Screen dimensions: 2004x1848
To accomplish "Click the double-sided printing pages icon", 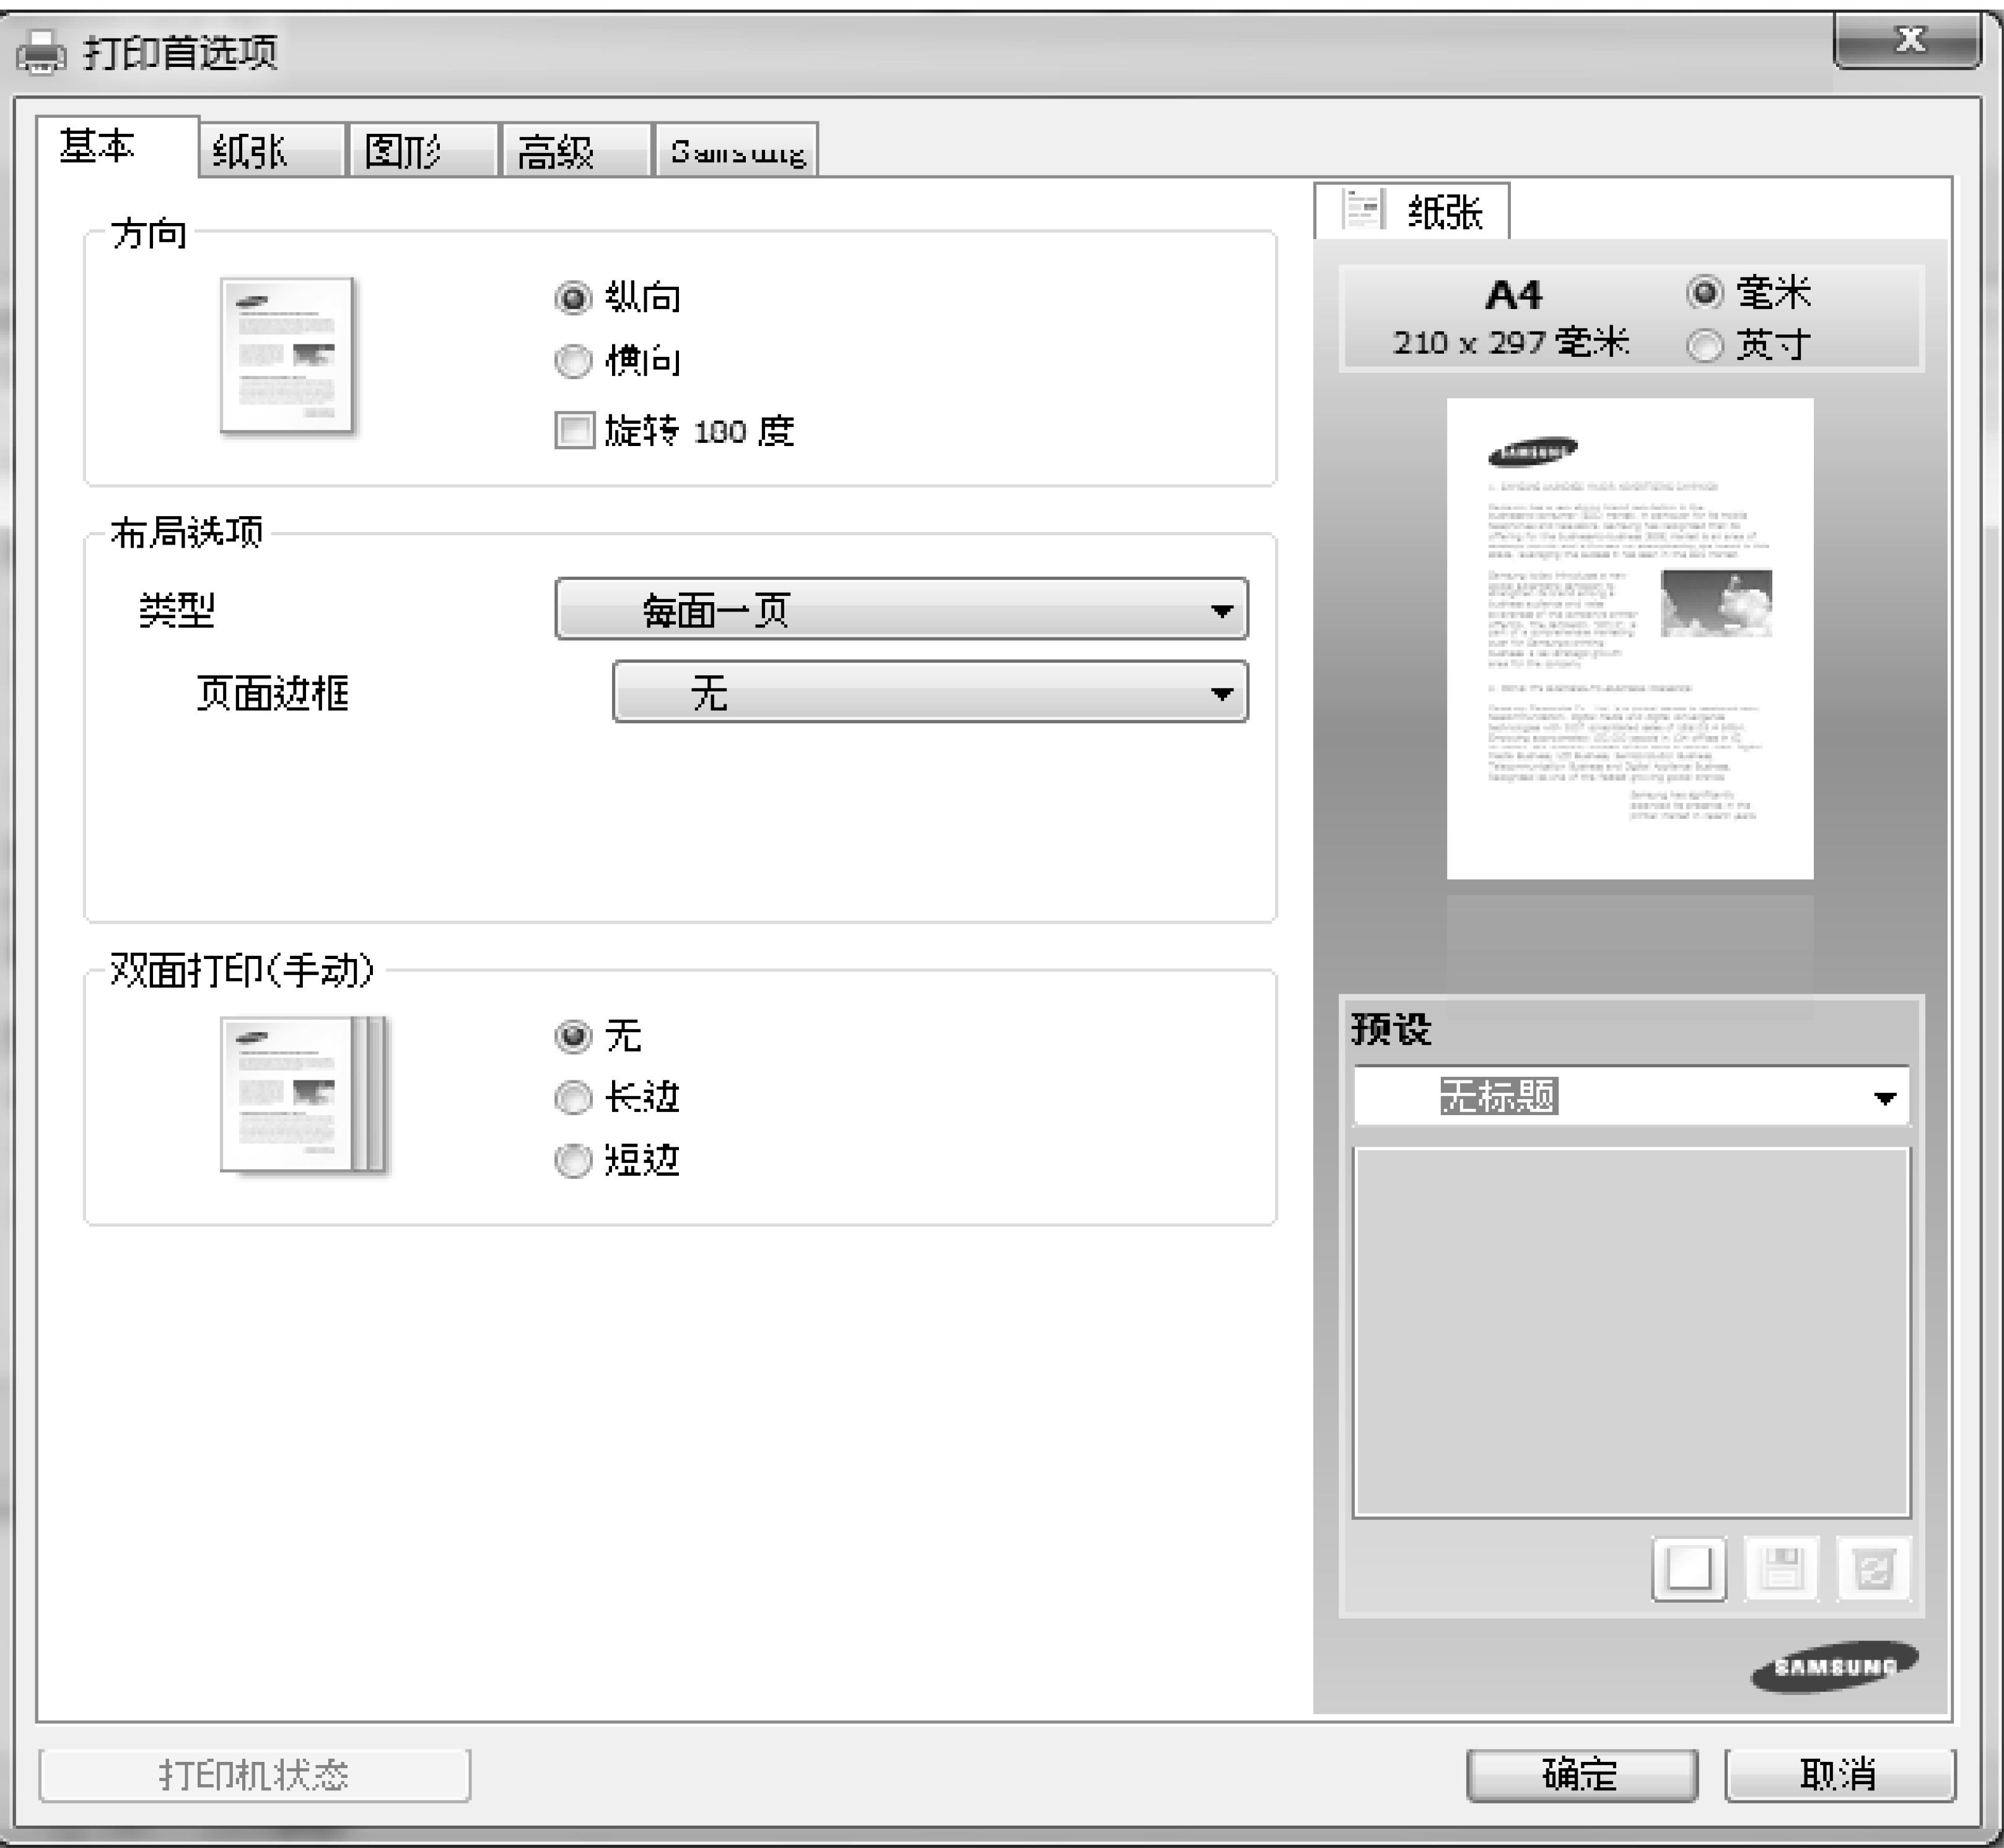I will (302, 1095).
